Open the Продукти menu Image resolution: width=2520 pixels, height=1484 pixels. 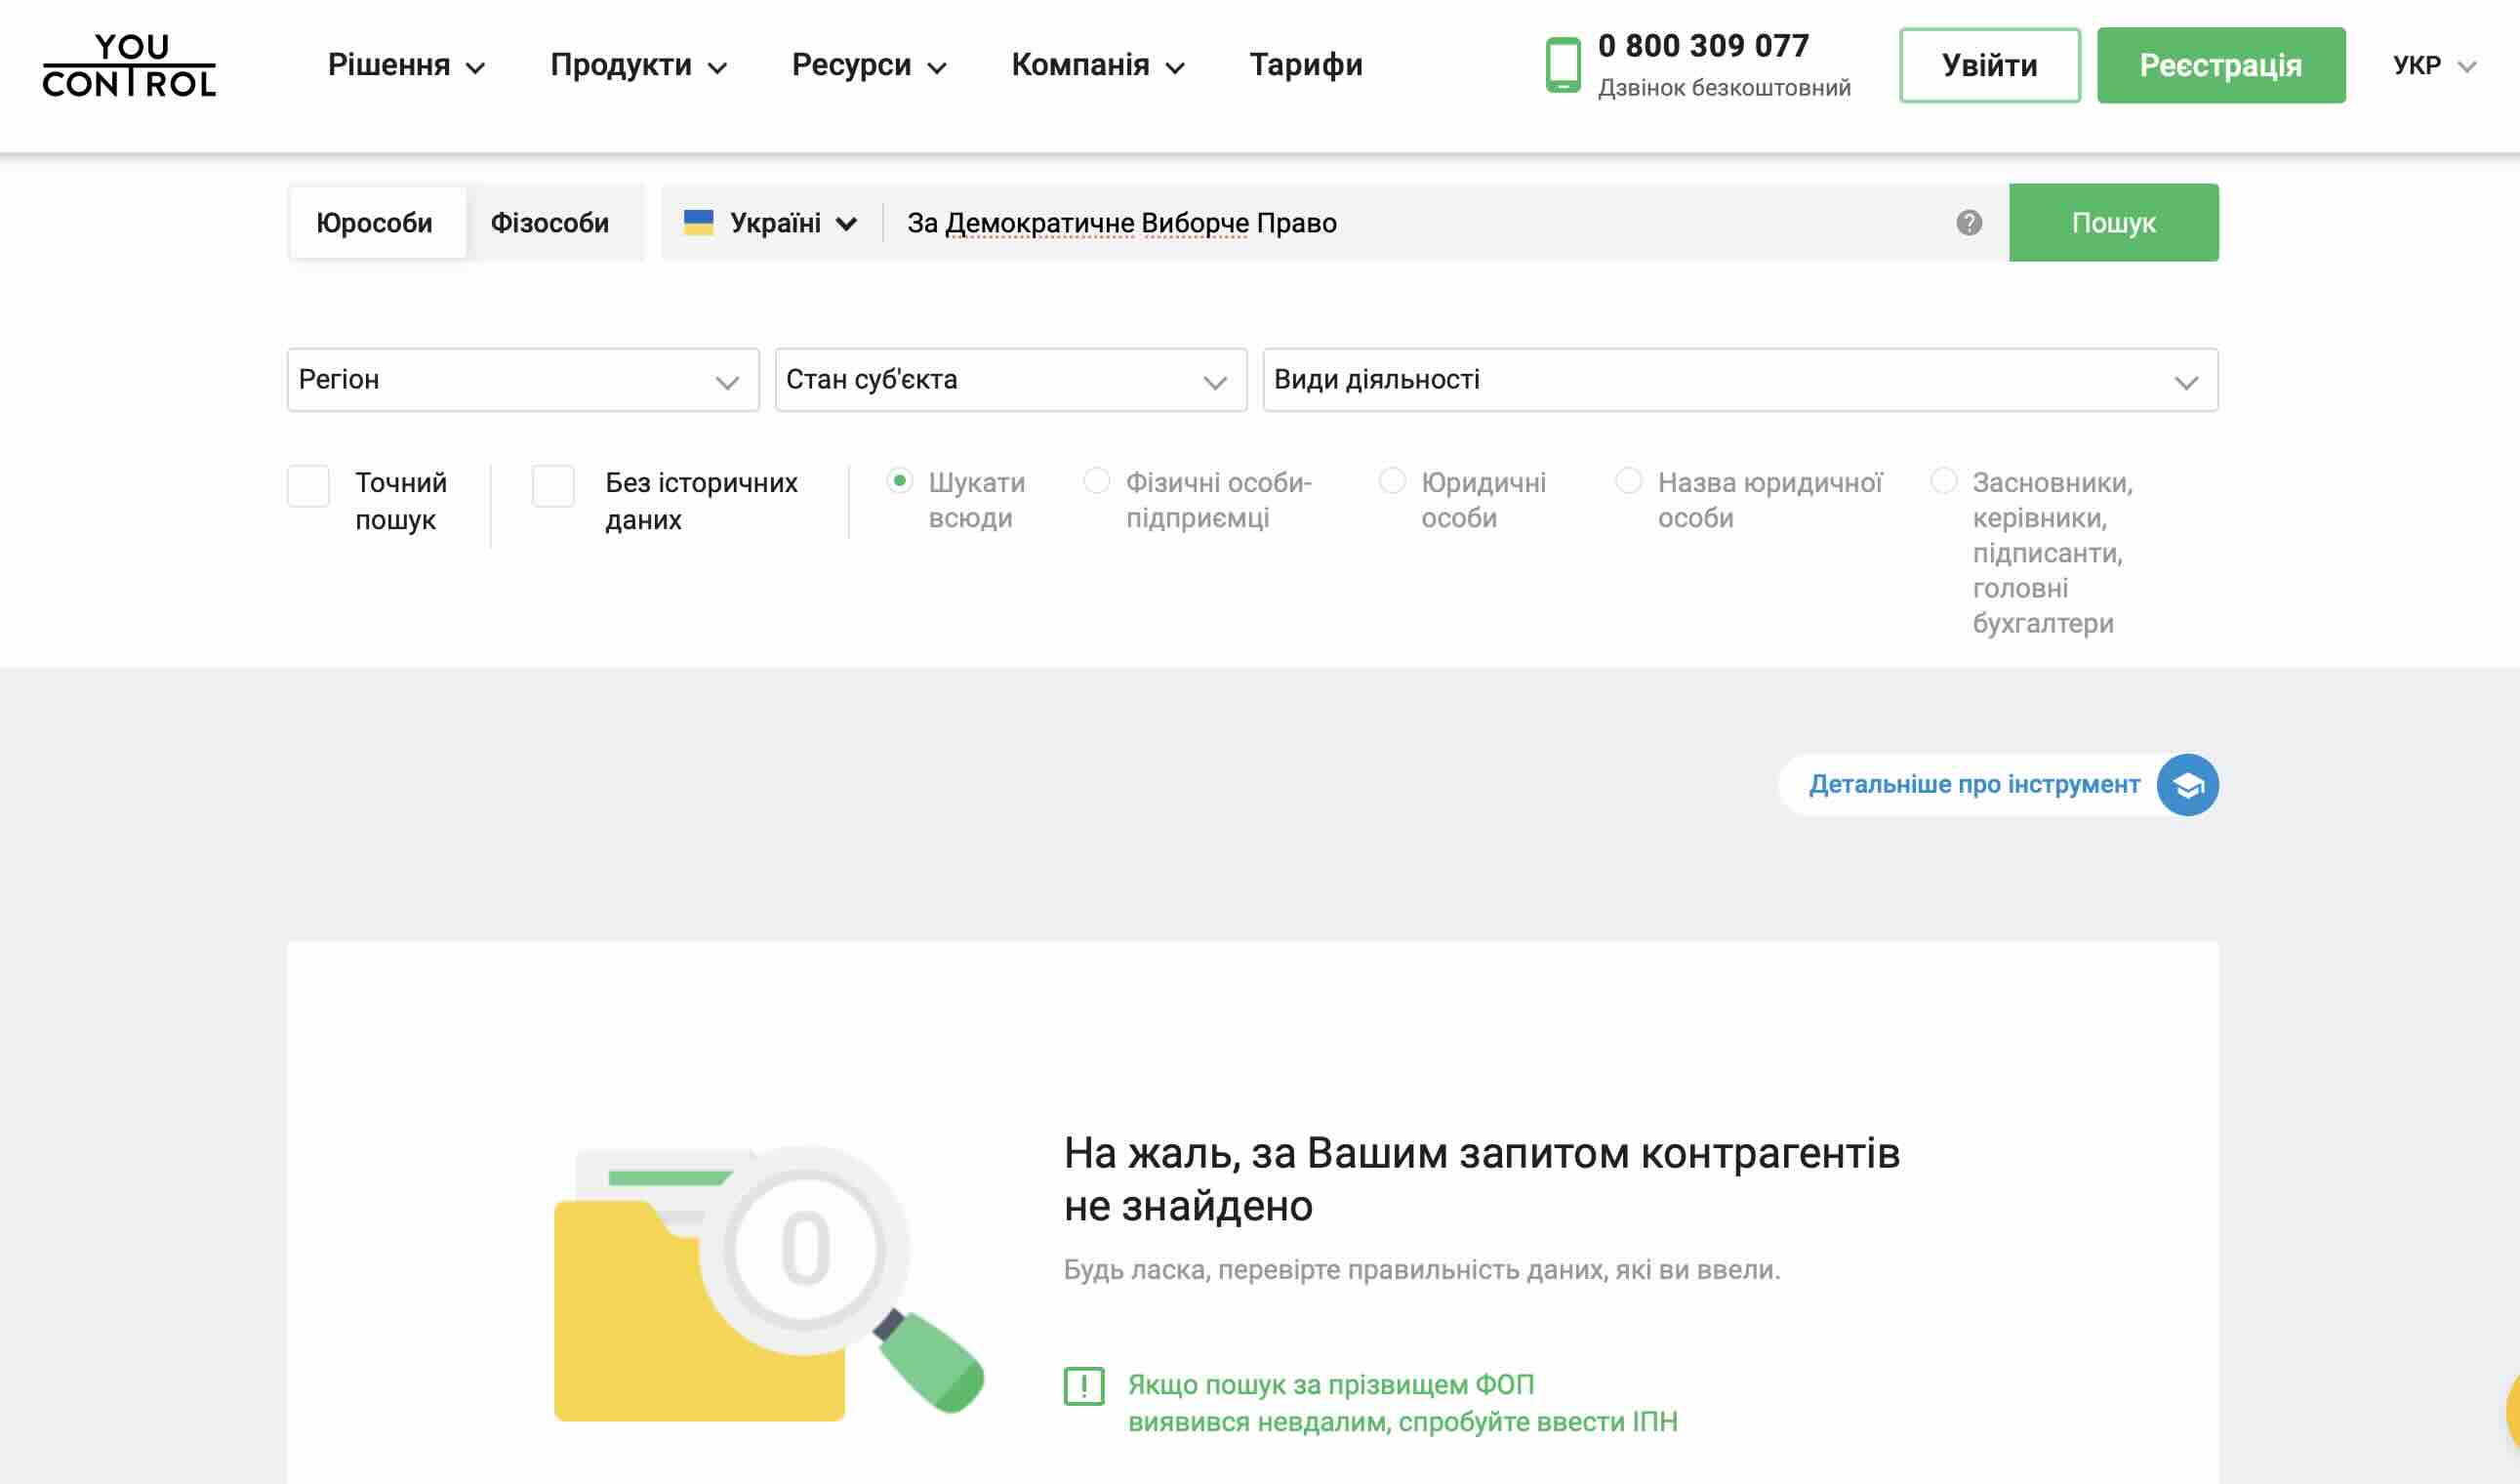(637, 66)
